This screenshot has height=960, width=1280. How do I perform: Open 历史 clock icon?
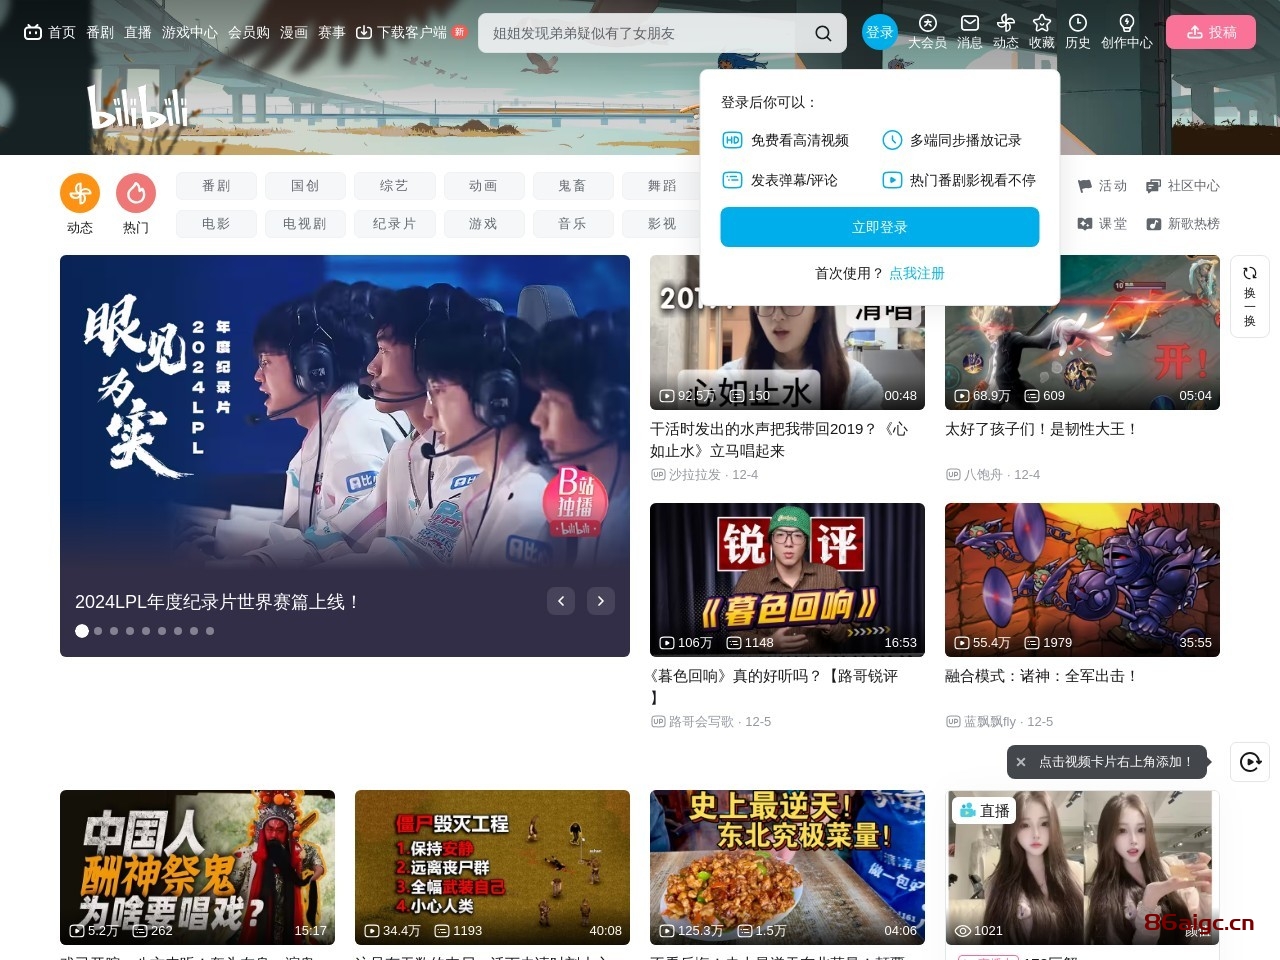(1078, 32)
